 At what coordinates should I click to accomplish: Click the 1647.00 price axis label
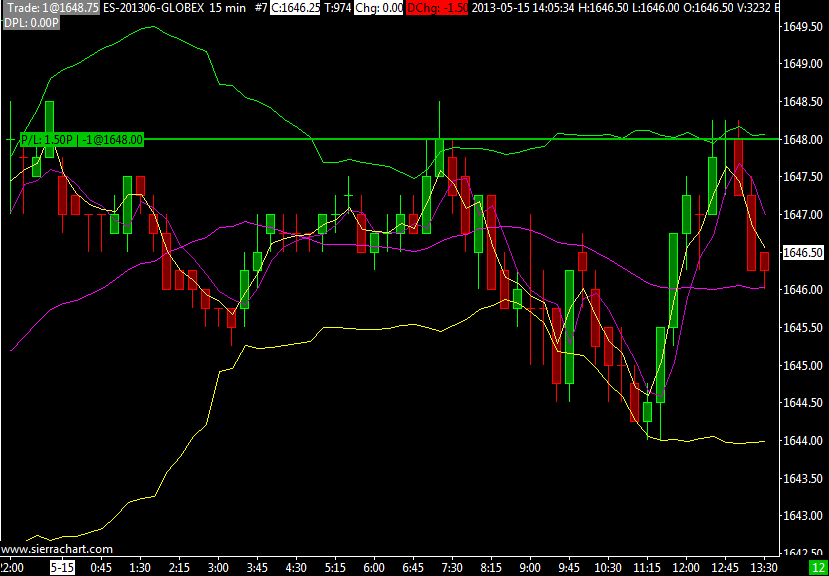pyautogui.click(x=804, y=215)
